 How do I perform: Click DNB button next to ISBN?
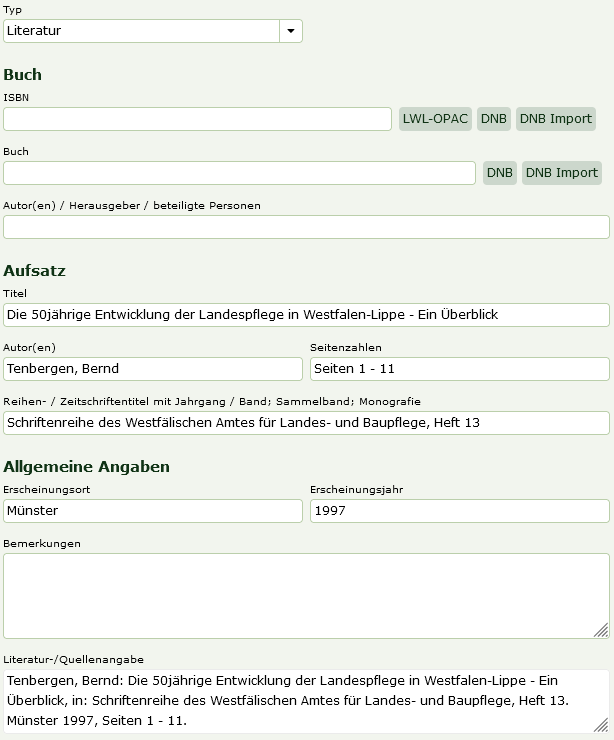(x=494, y=119)
